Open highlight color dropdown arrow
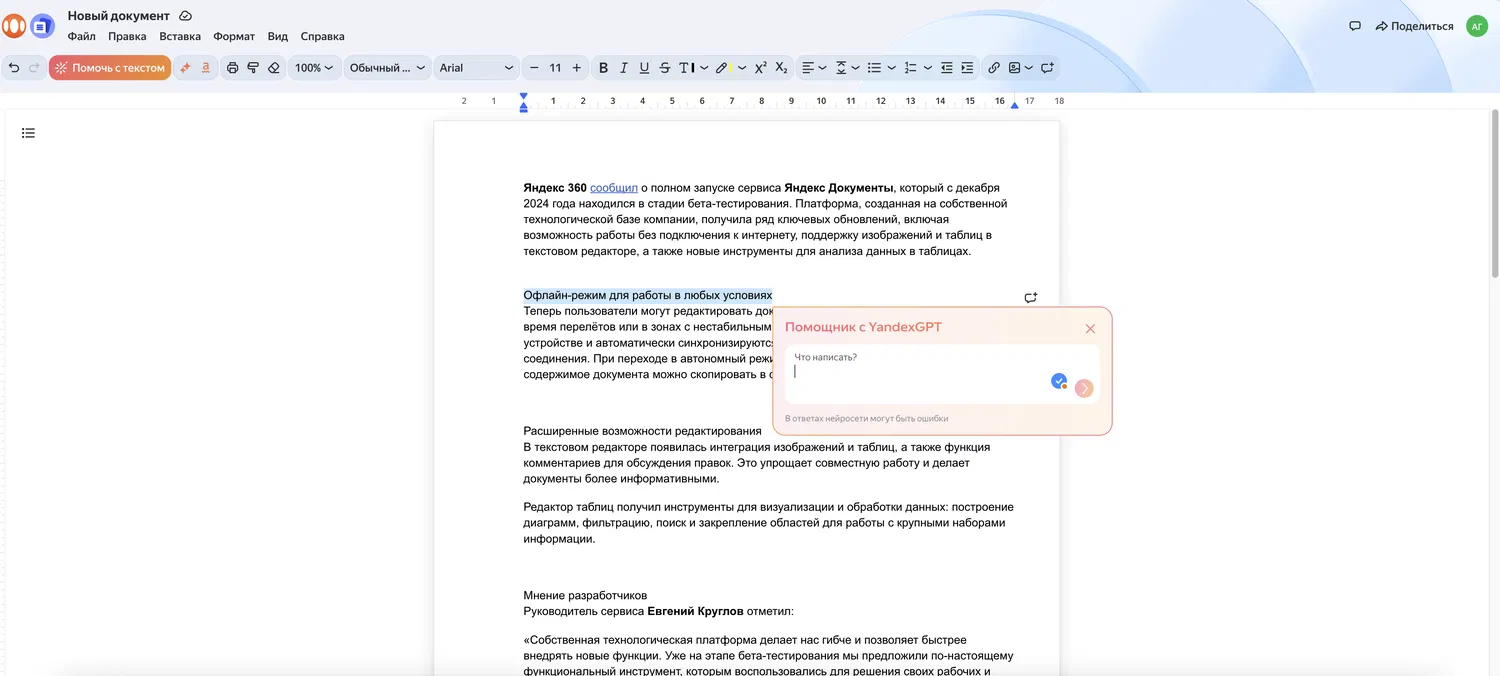This screenshot has height=676, width=1500. [x=742, y=68]
